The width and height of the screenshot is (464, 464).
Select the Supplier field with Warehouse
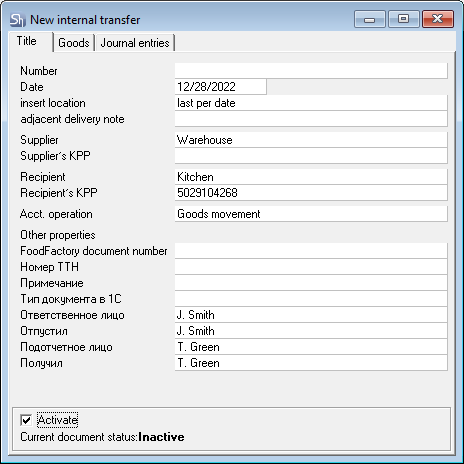(x=311, y=140)
